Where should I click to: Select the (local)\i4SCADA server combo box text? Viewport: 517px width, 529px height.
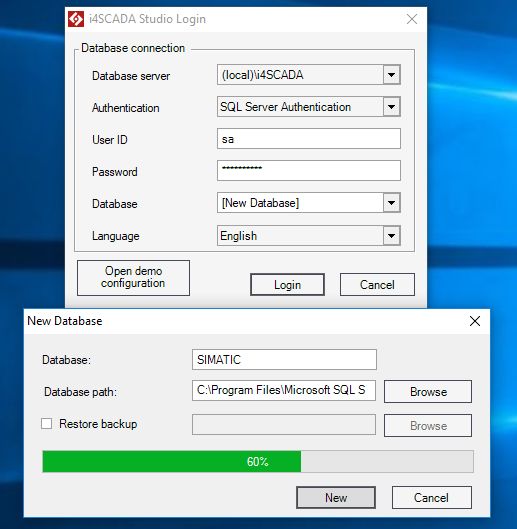(x=262, y=75)
